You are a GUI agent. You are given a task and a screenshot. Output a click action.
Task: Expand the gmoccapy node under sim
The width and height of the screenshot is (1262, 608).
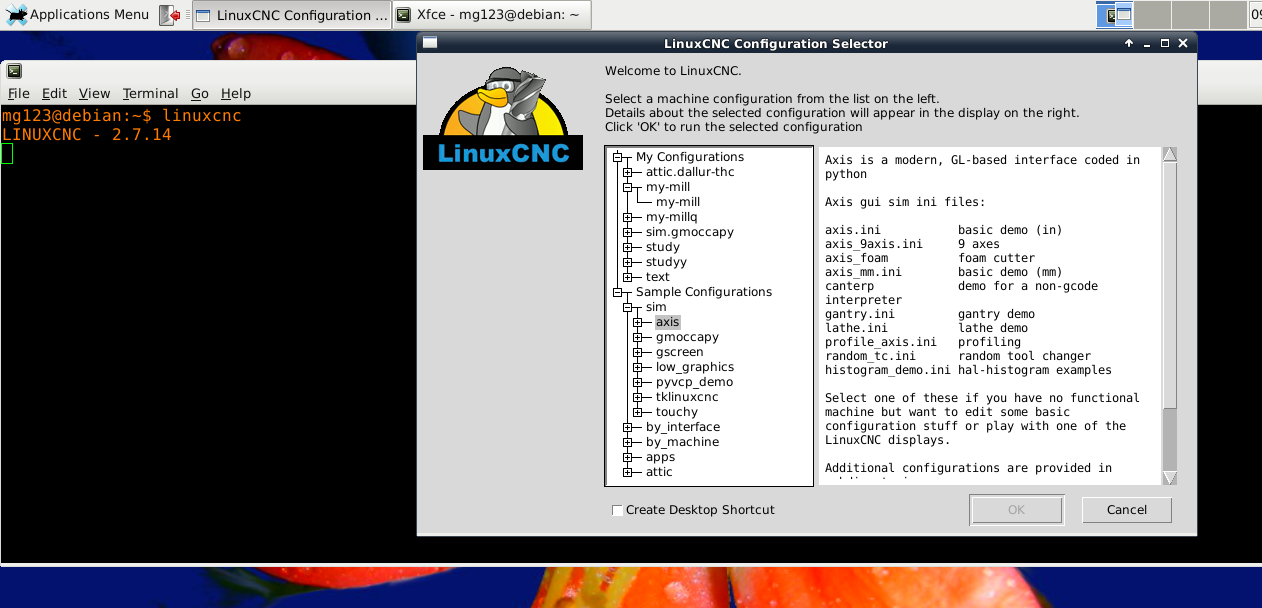click(637, 337)
